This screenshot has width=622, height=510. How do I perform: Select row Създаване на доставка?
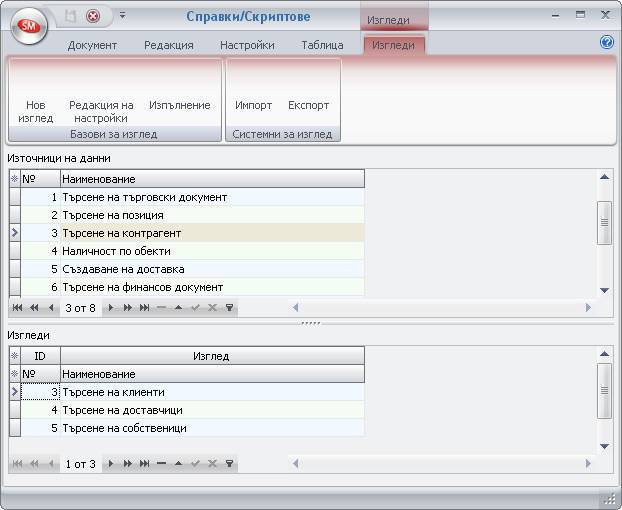coord(192,269)
